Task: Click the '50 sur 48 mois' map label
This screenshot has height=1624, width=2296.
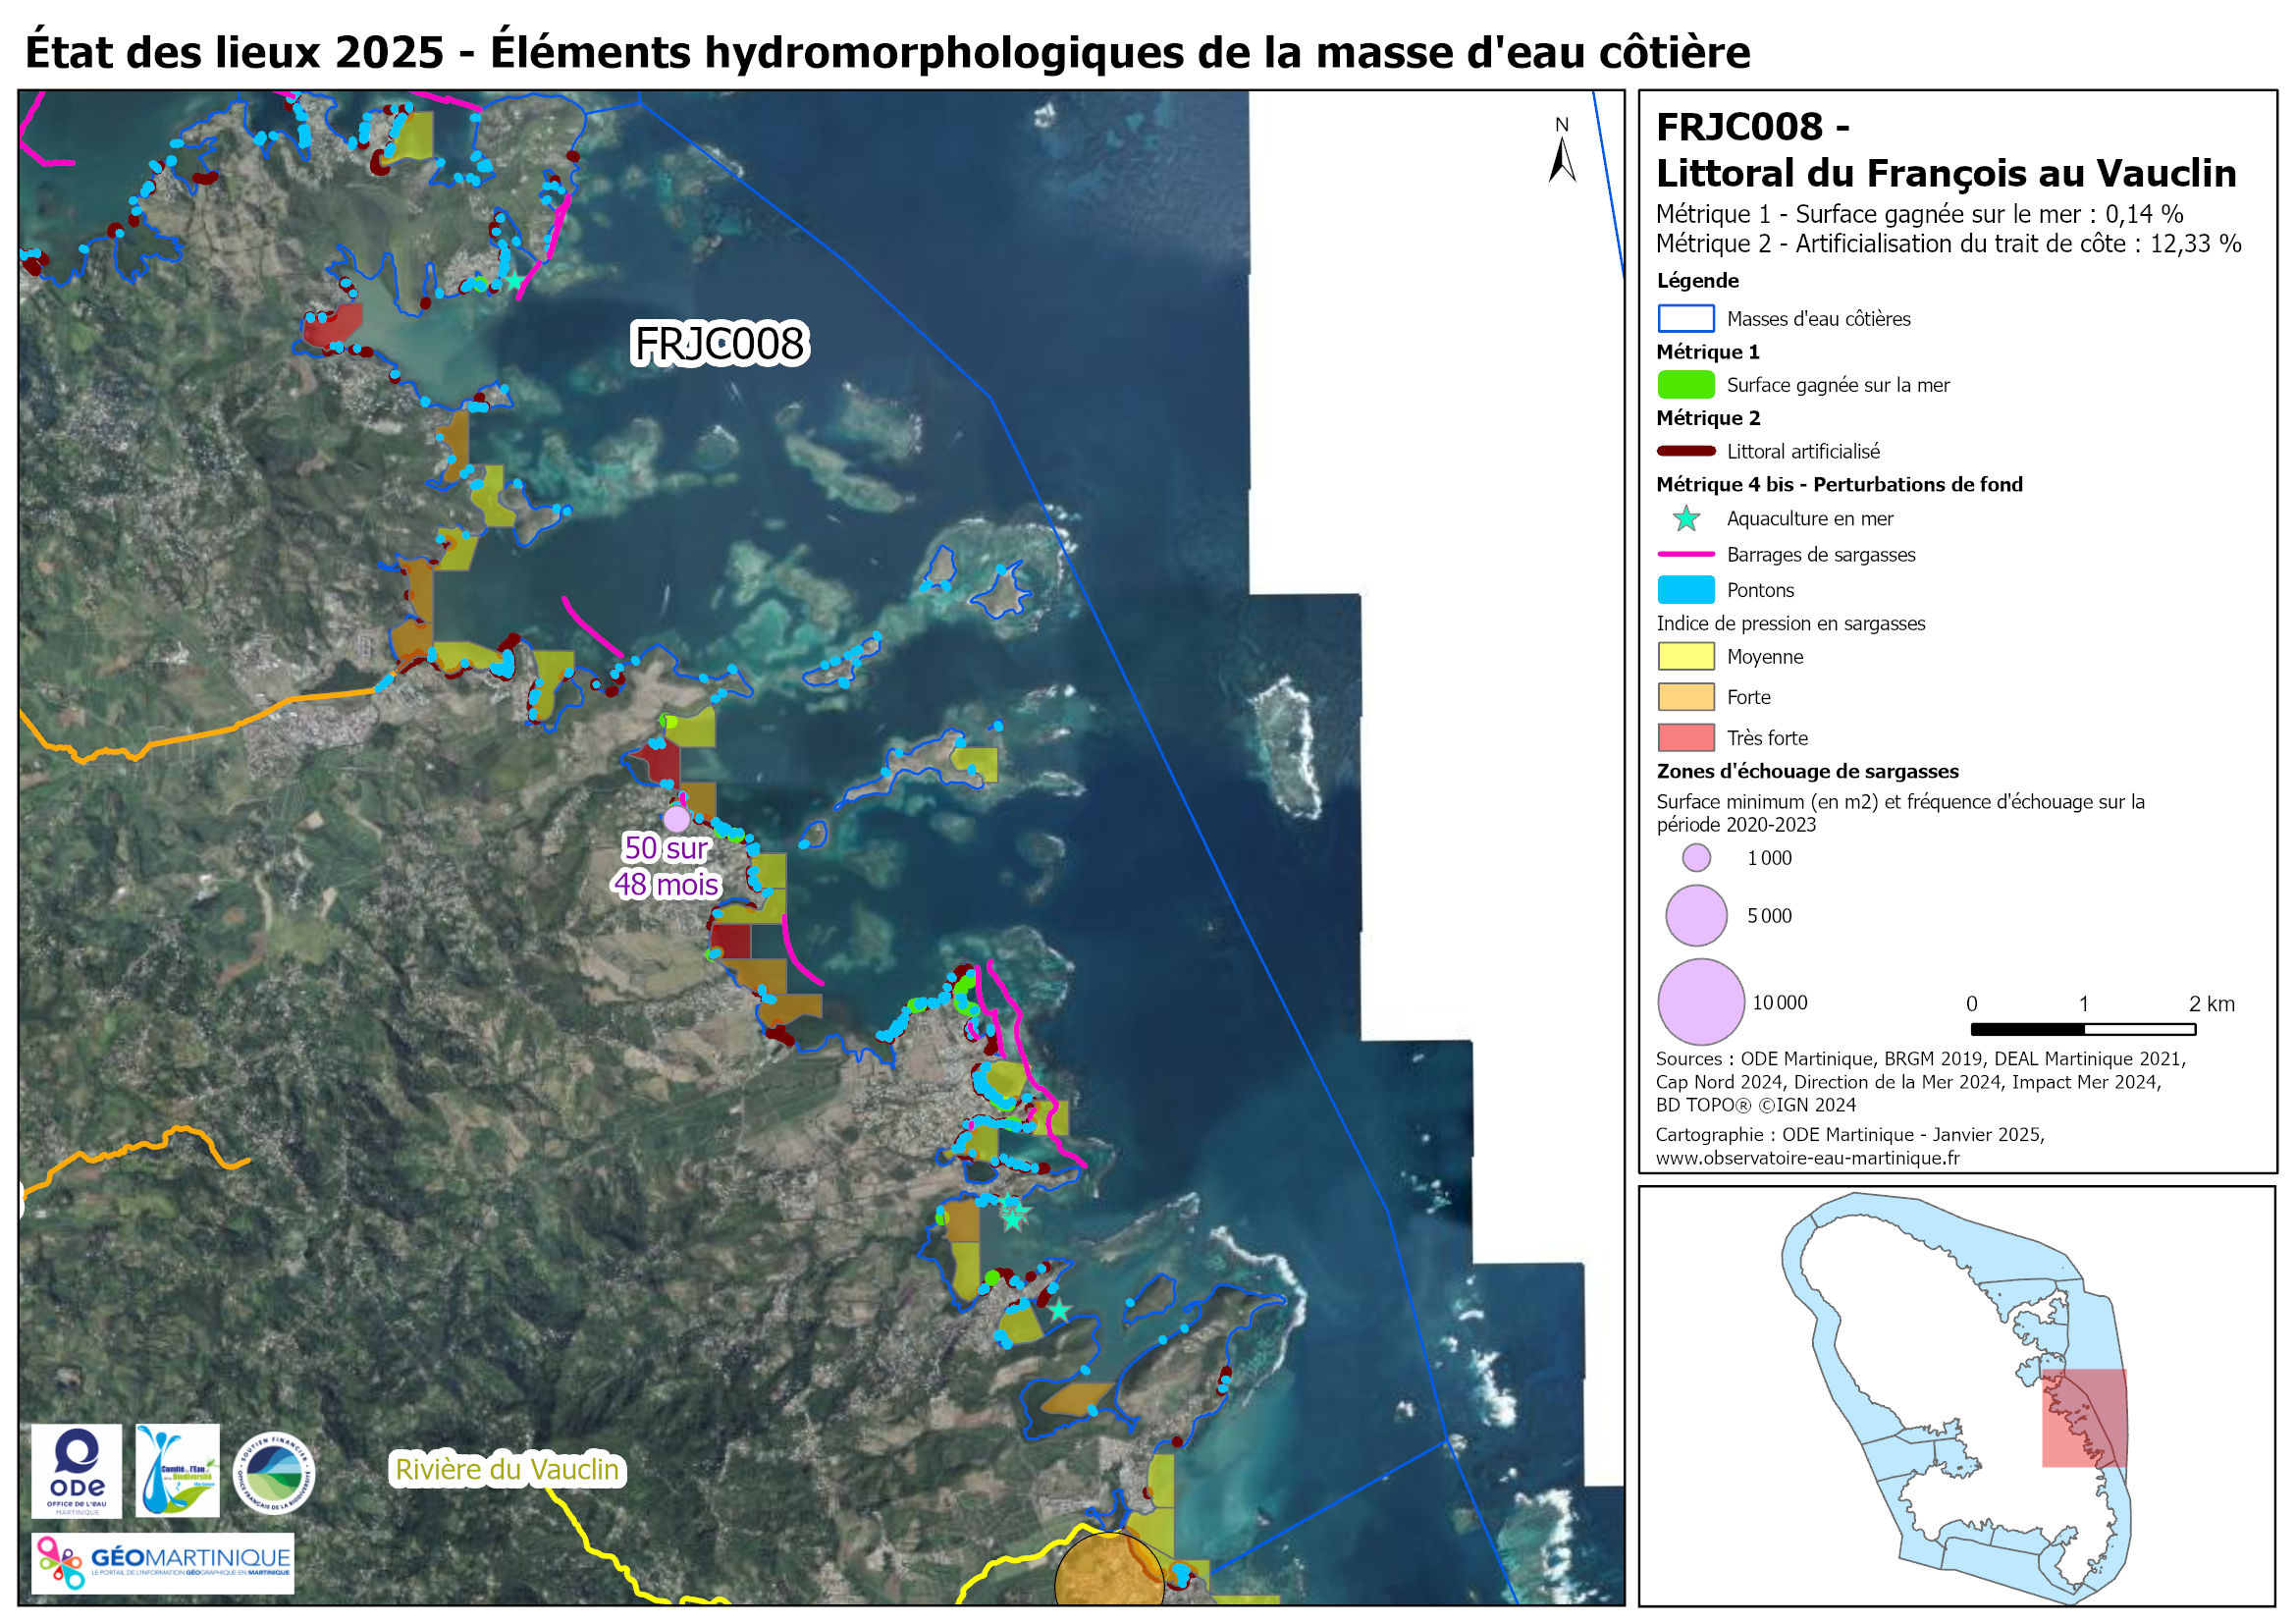Action: pos(666,866)
